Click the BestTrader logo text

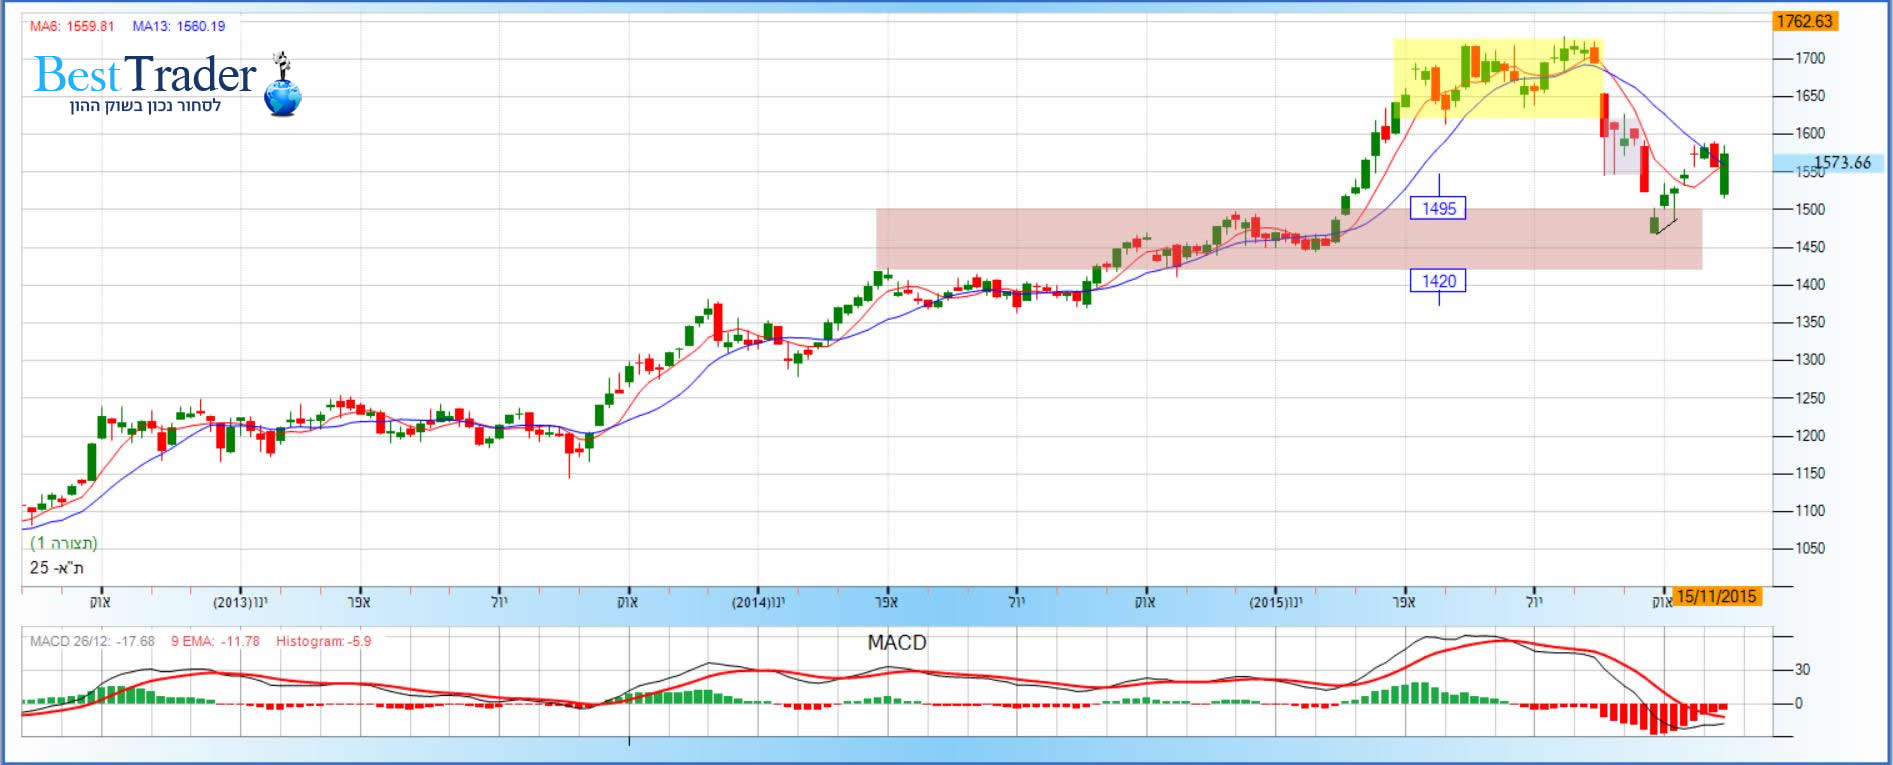[x=145, y=75]
